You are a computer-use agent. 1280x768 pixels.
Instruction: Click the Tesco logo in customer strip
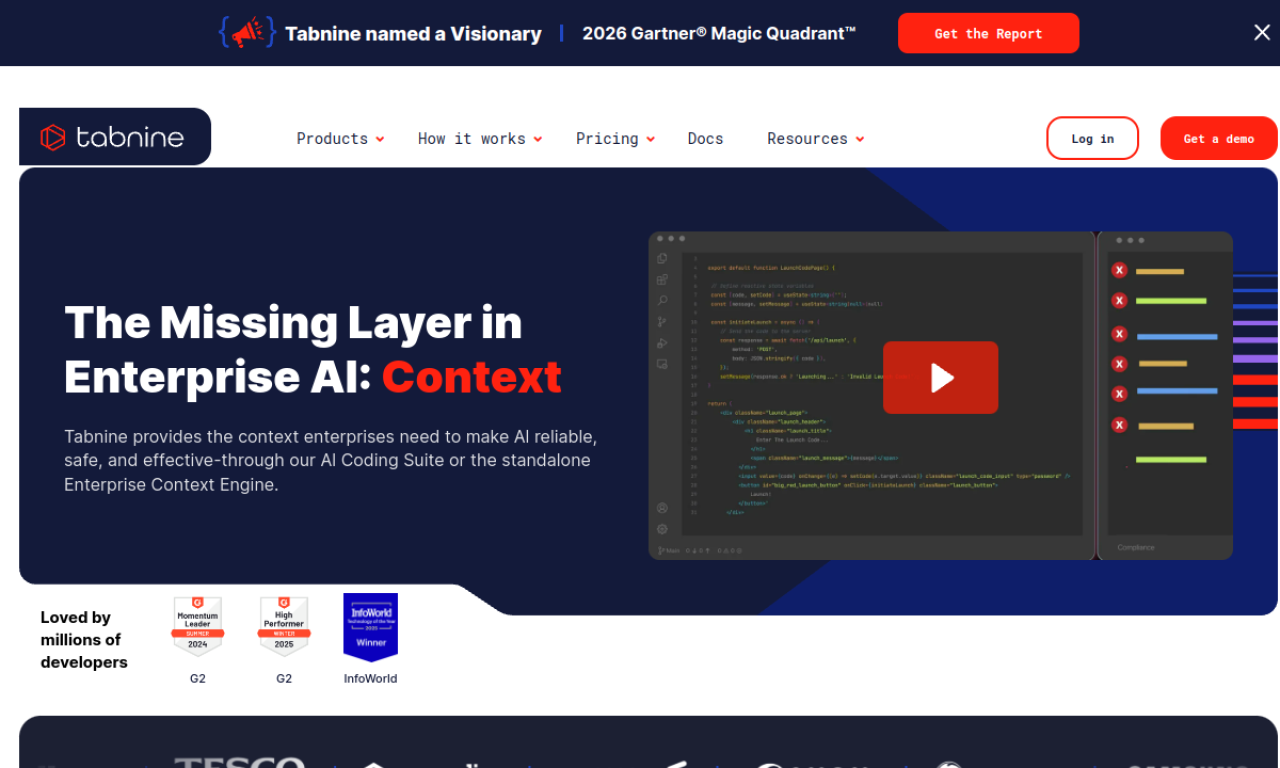[239, 763]
